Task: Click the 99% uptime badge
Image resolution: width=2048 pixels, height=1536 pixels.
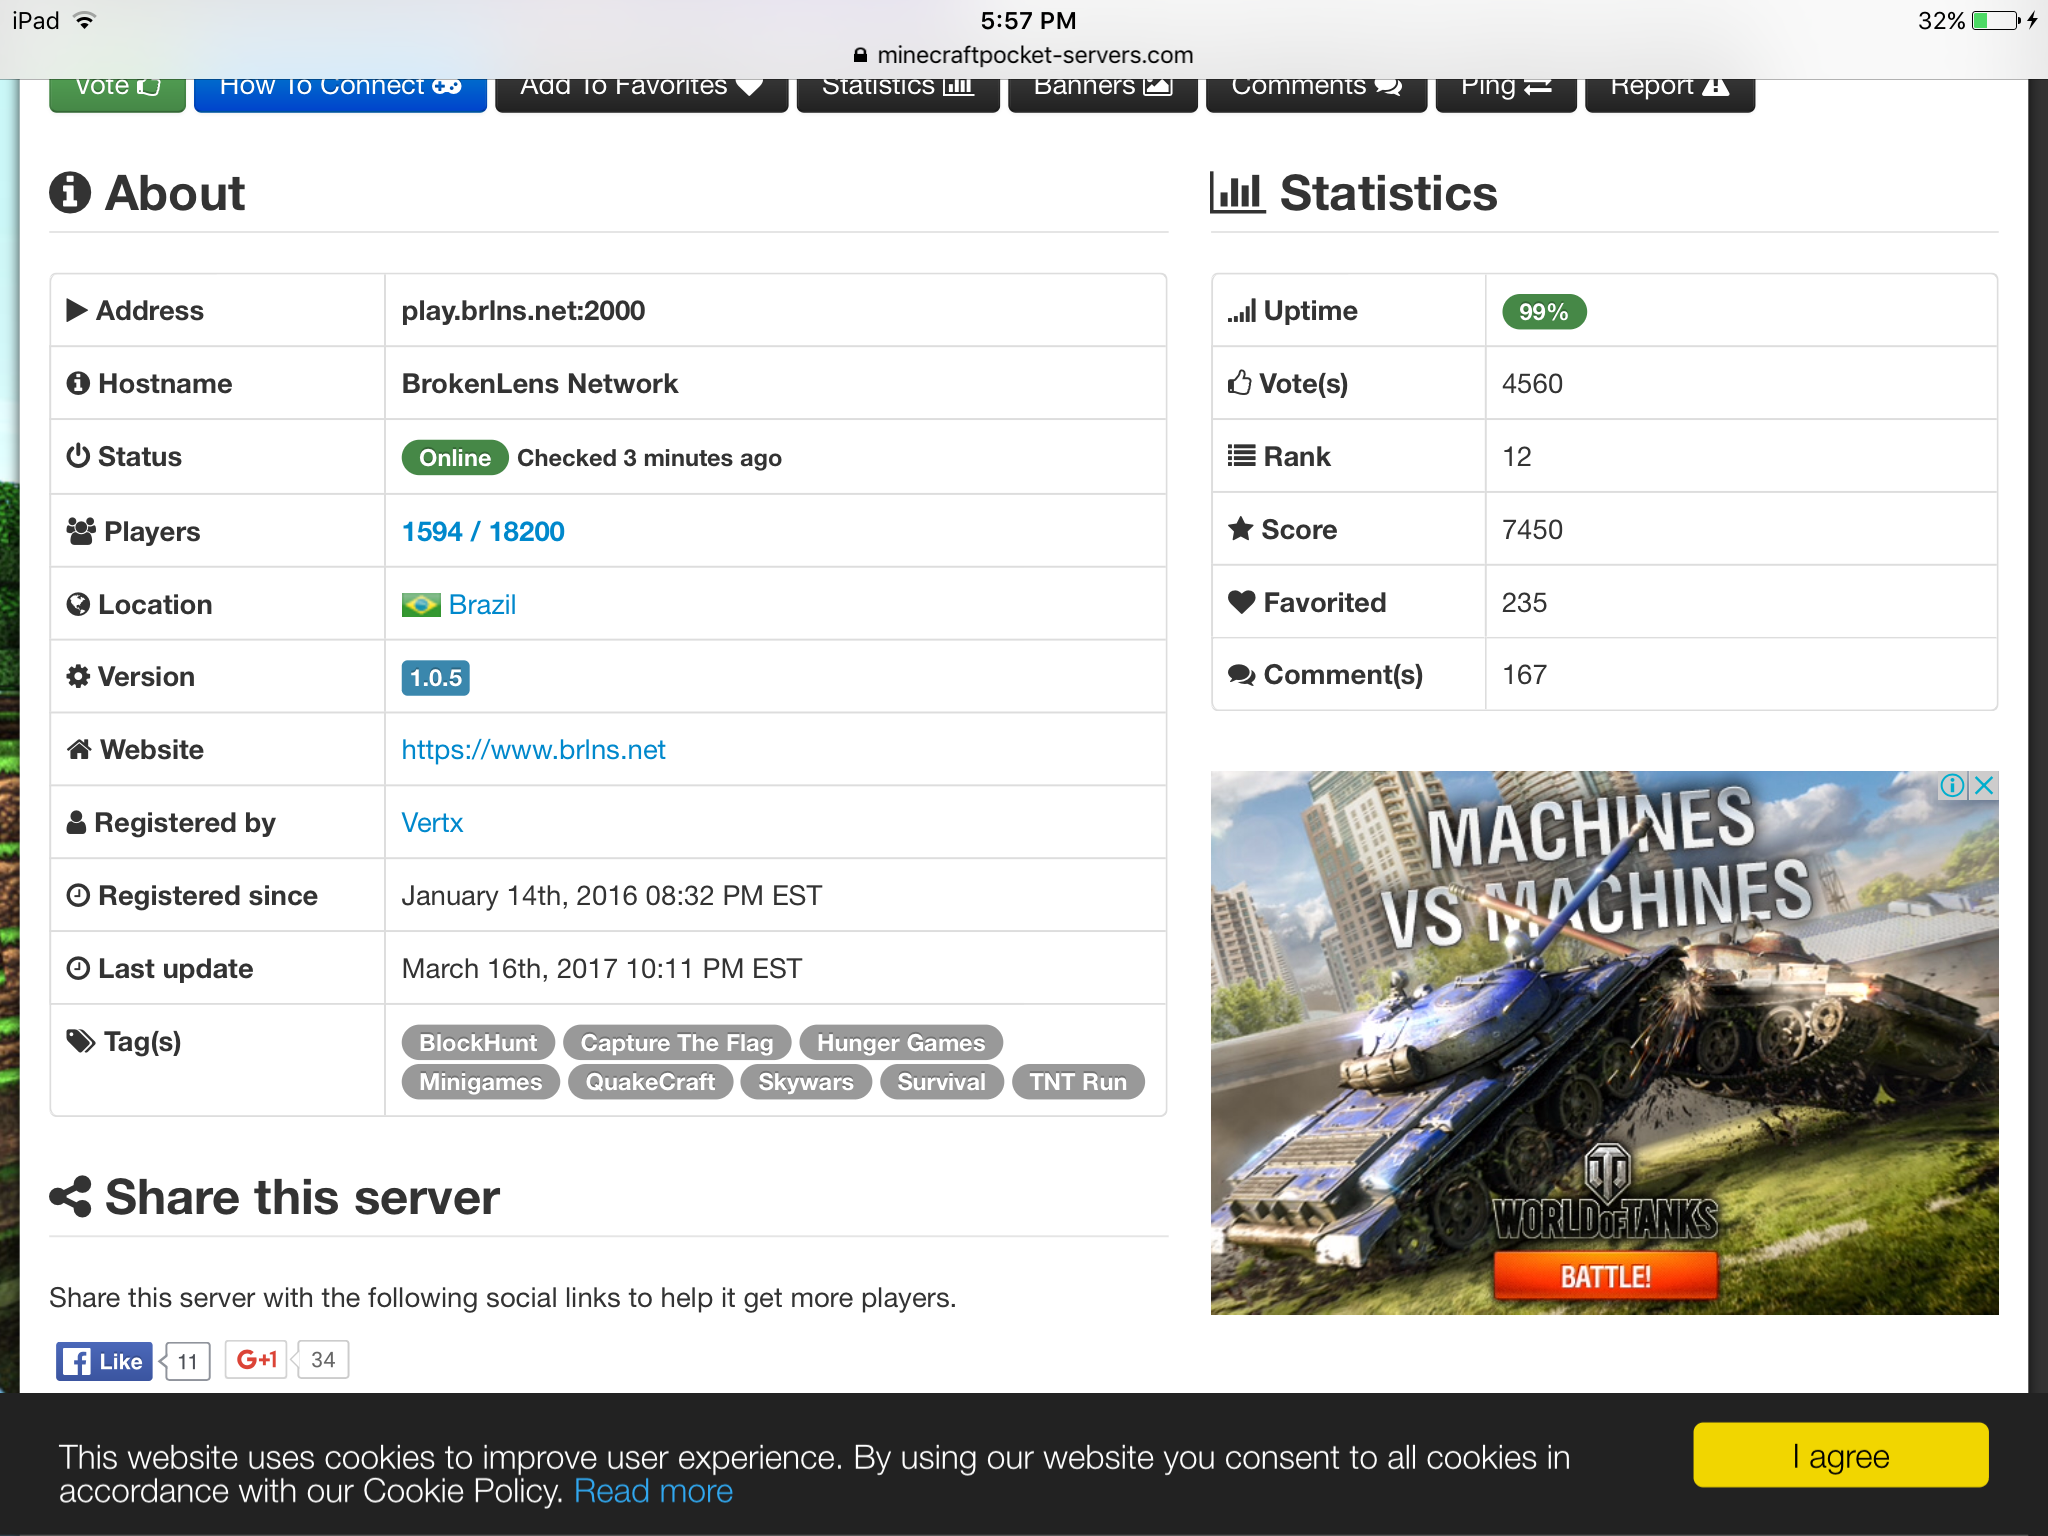Action: coord(1544,312)
